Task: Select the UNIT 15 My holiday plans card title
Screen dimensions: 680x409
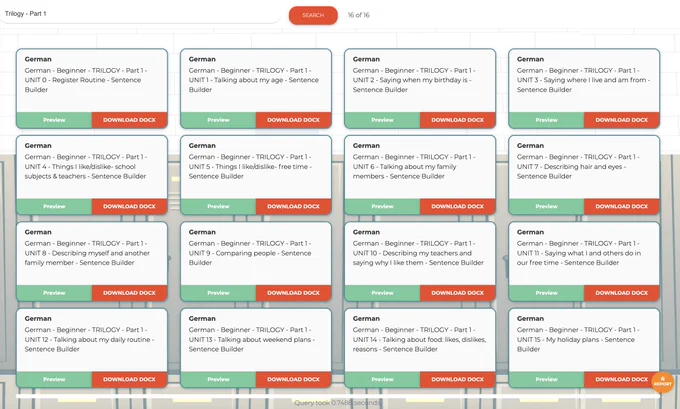Action: pos(578,339)
